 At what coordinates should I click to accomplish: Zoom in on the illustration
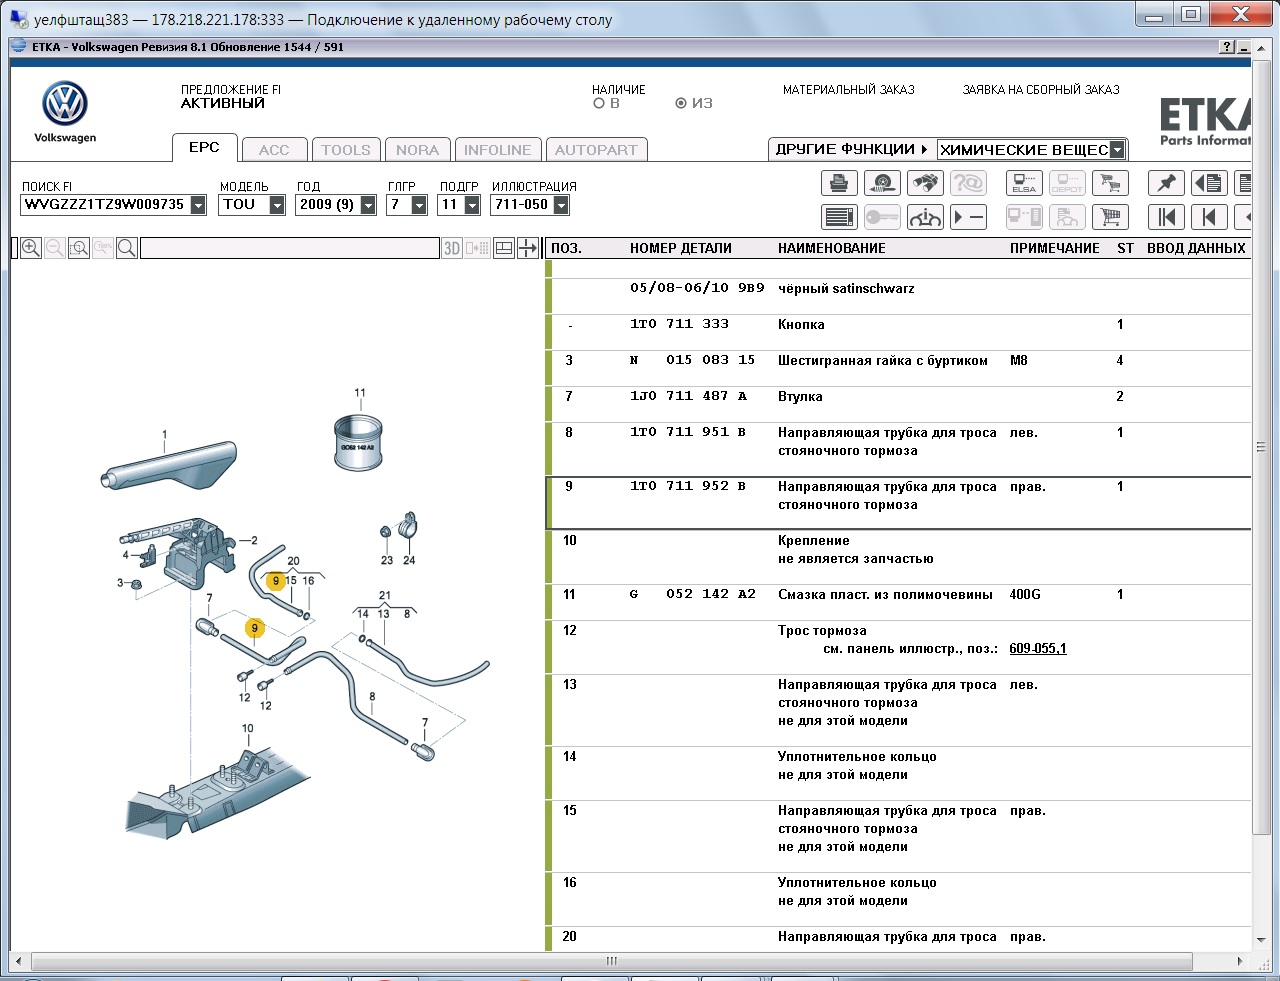pyautogui.click(x=31, y=248)
